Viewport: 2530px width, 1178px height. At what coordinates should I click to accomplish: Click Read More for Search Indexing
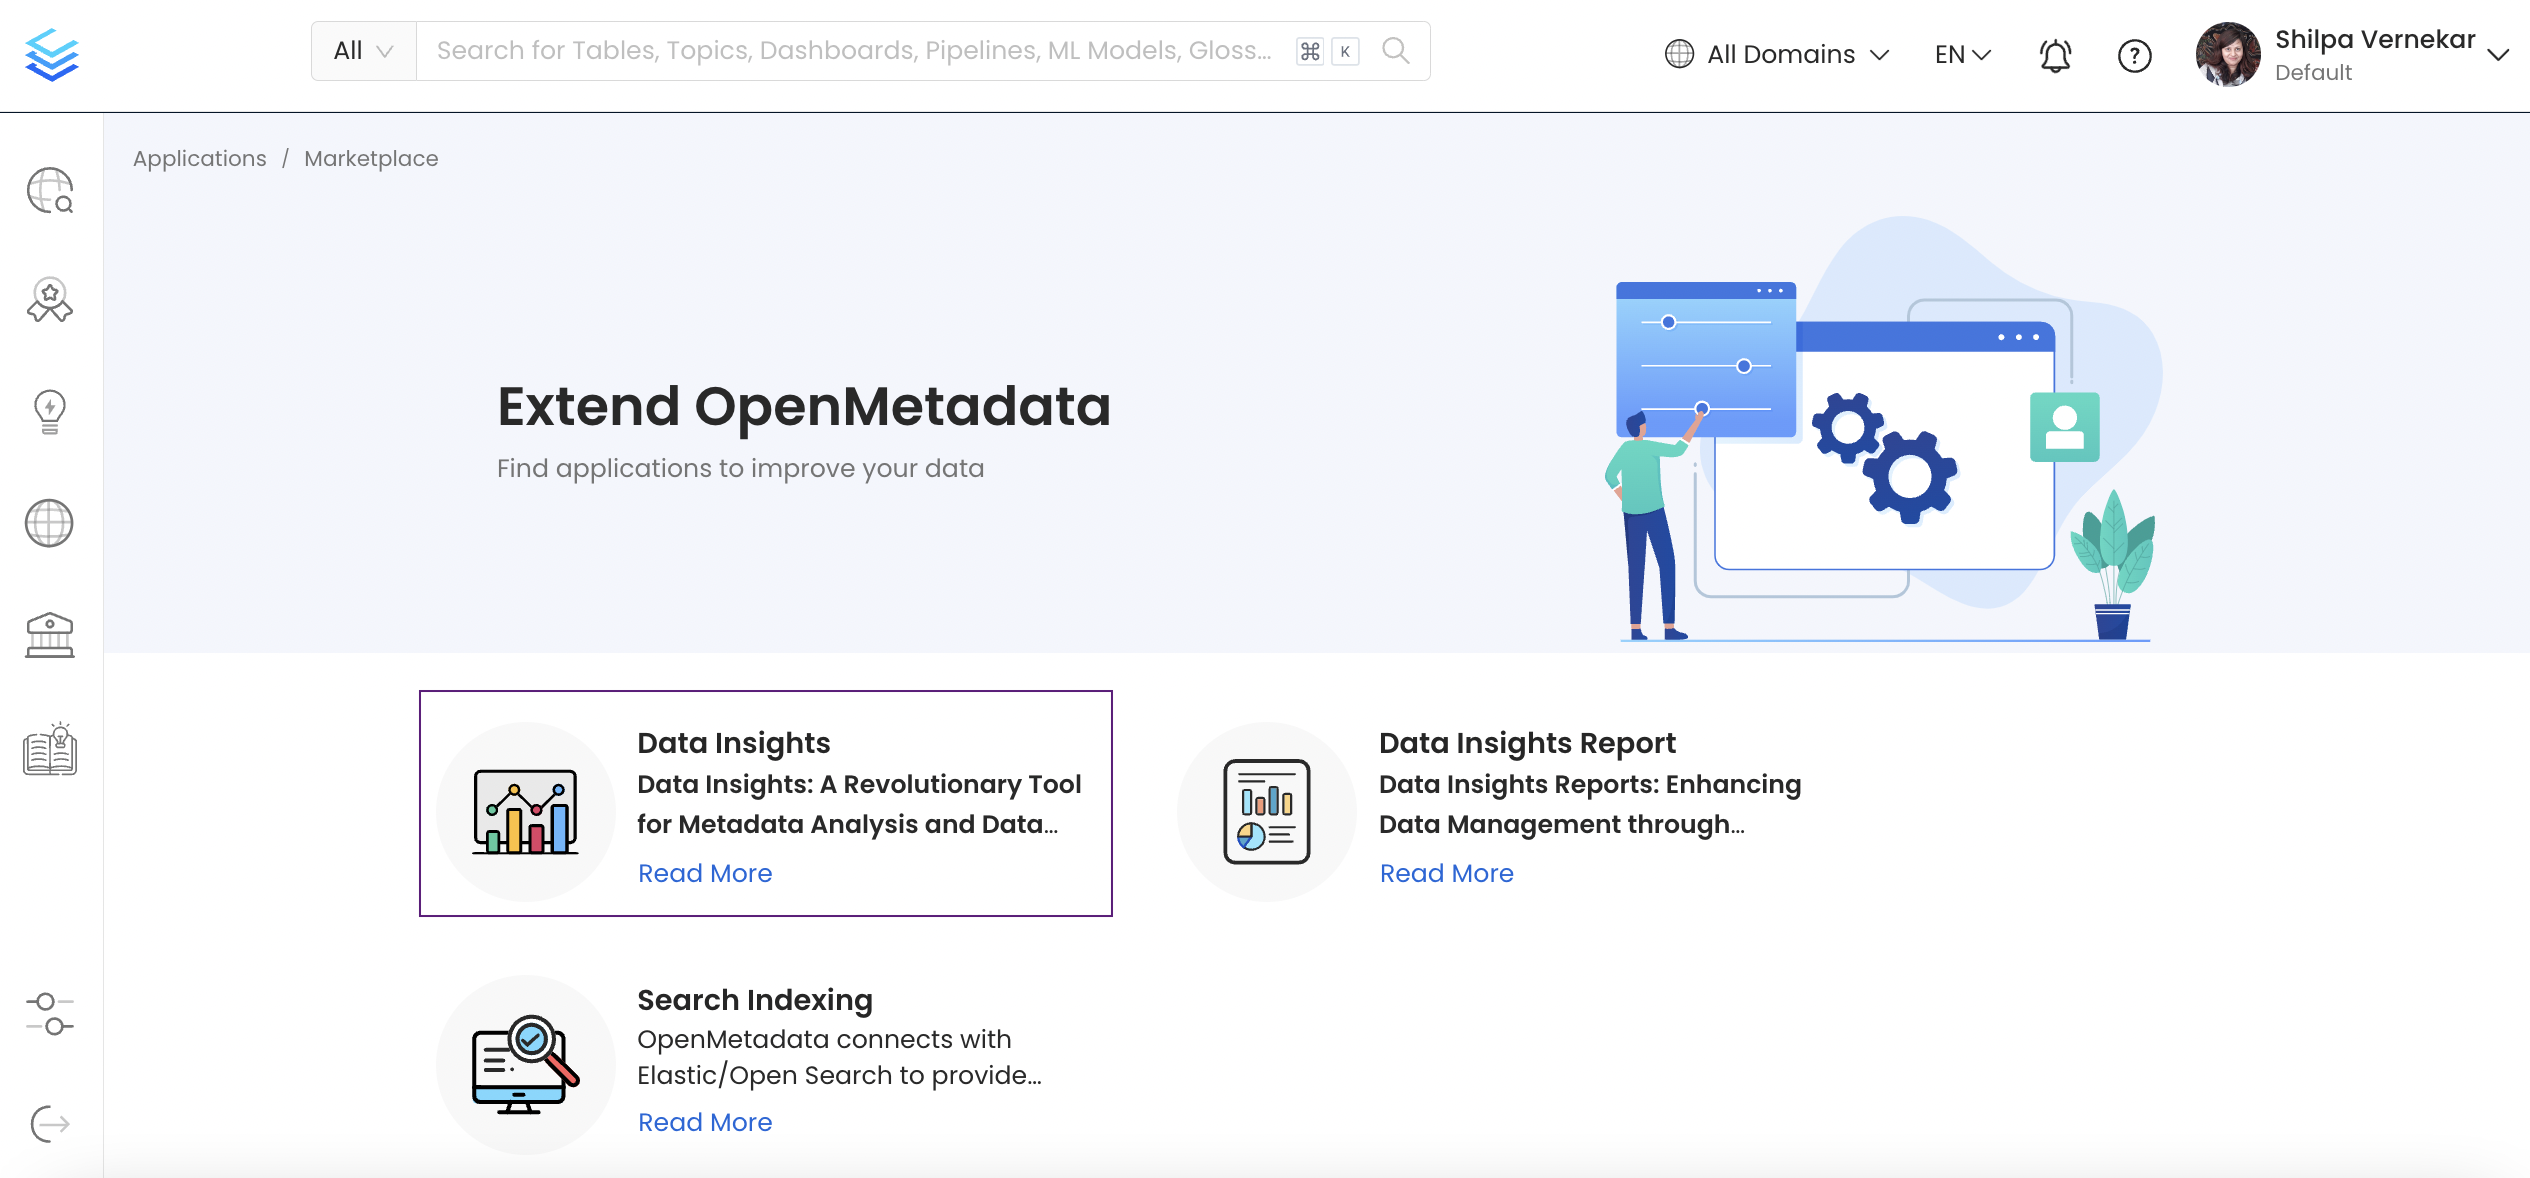tap(704, 1122)
